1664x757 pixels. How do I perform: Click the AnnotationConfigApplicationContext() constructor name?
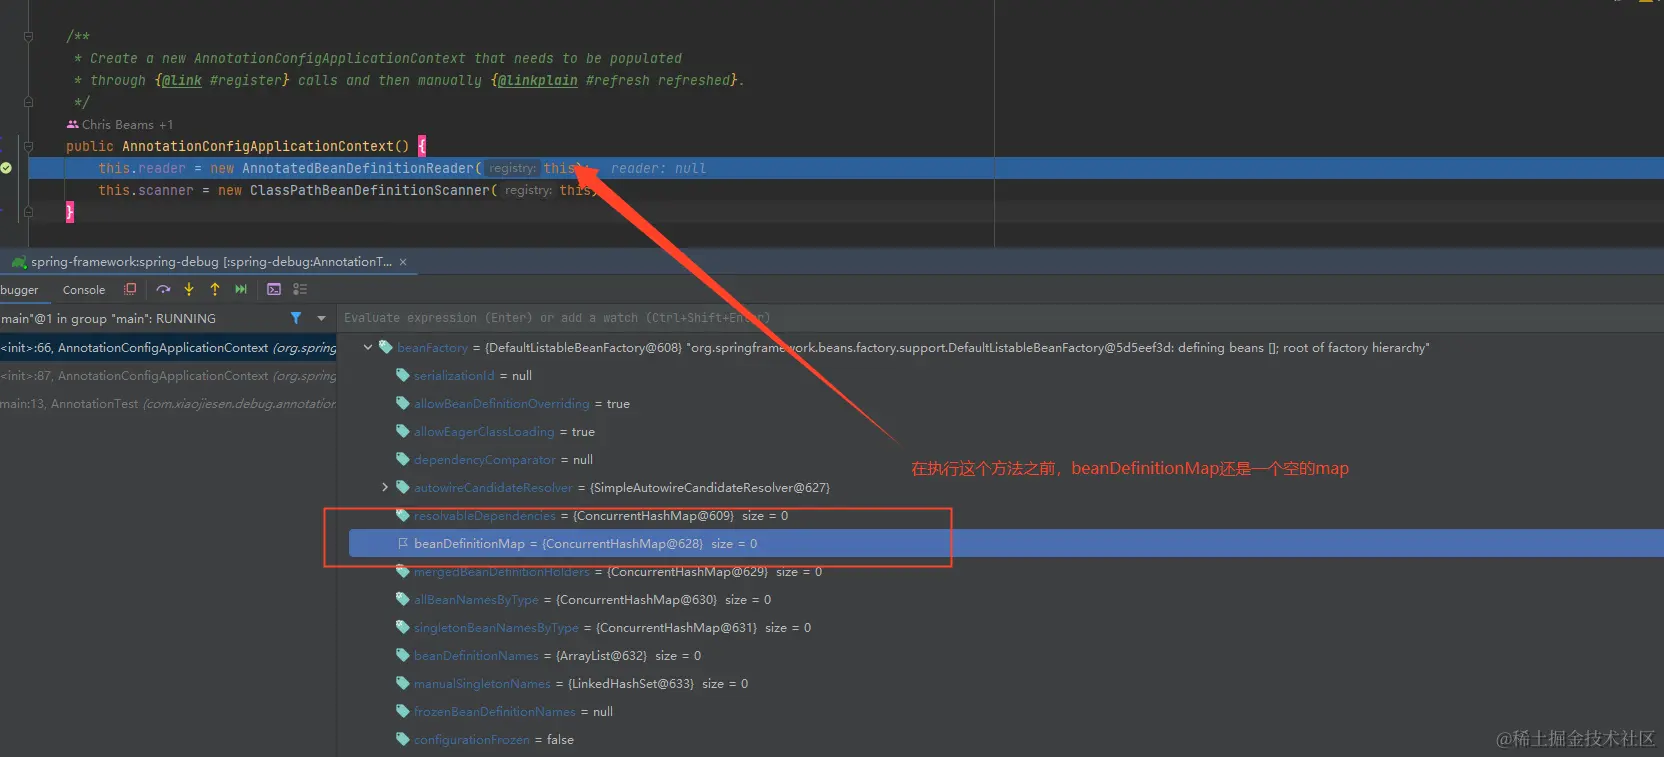pos(265,146)
